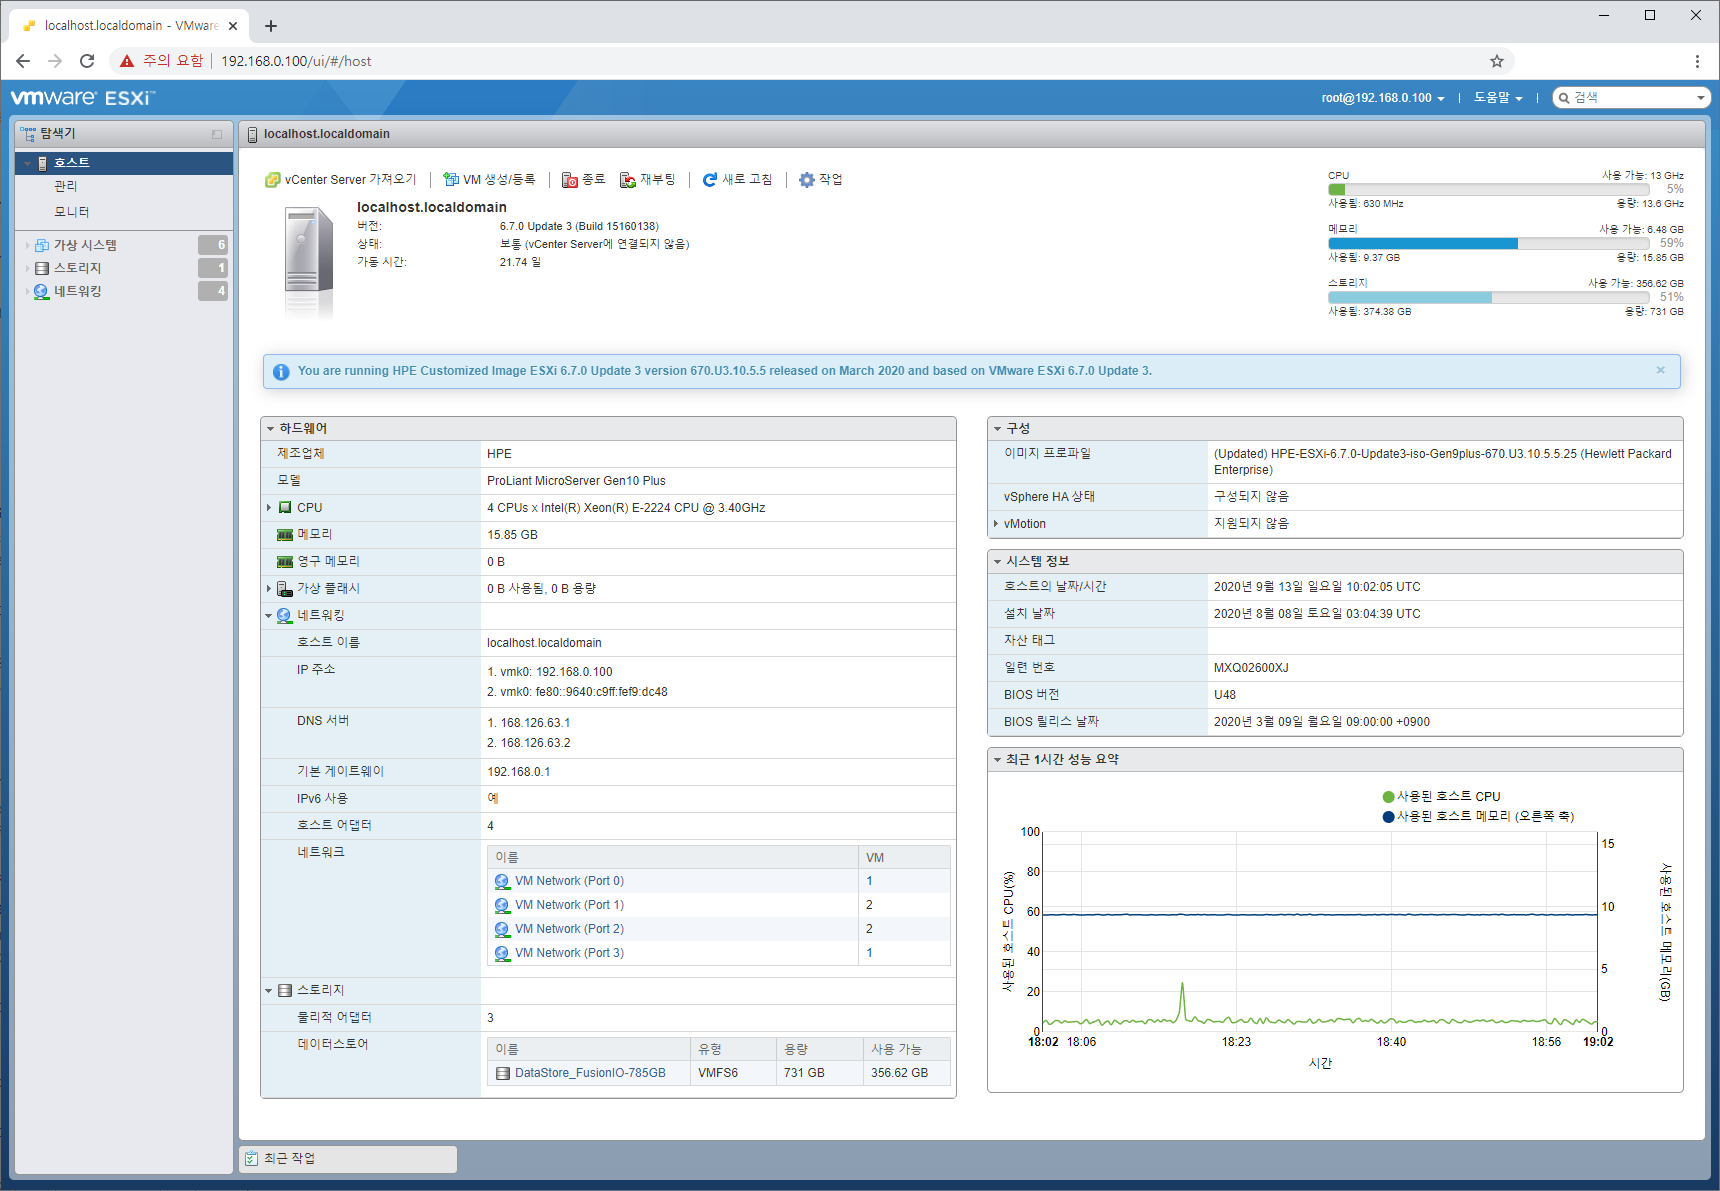
Task: Click the storage usage bar
Action: [x=1489, y=298]
